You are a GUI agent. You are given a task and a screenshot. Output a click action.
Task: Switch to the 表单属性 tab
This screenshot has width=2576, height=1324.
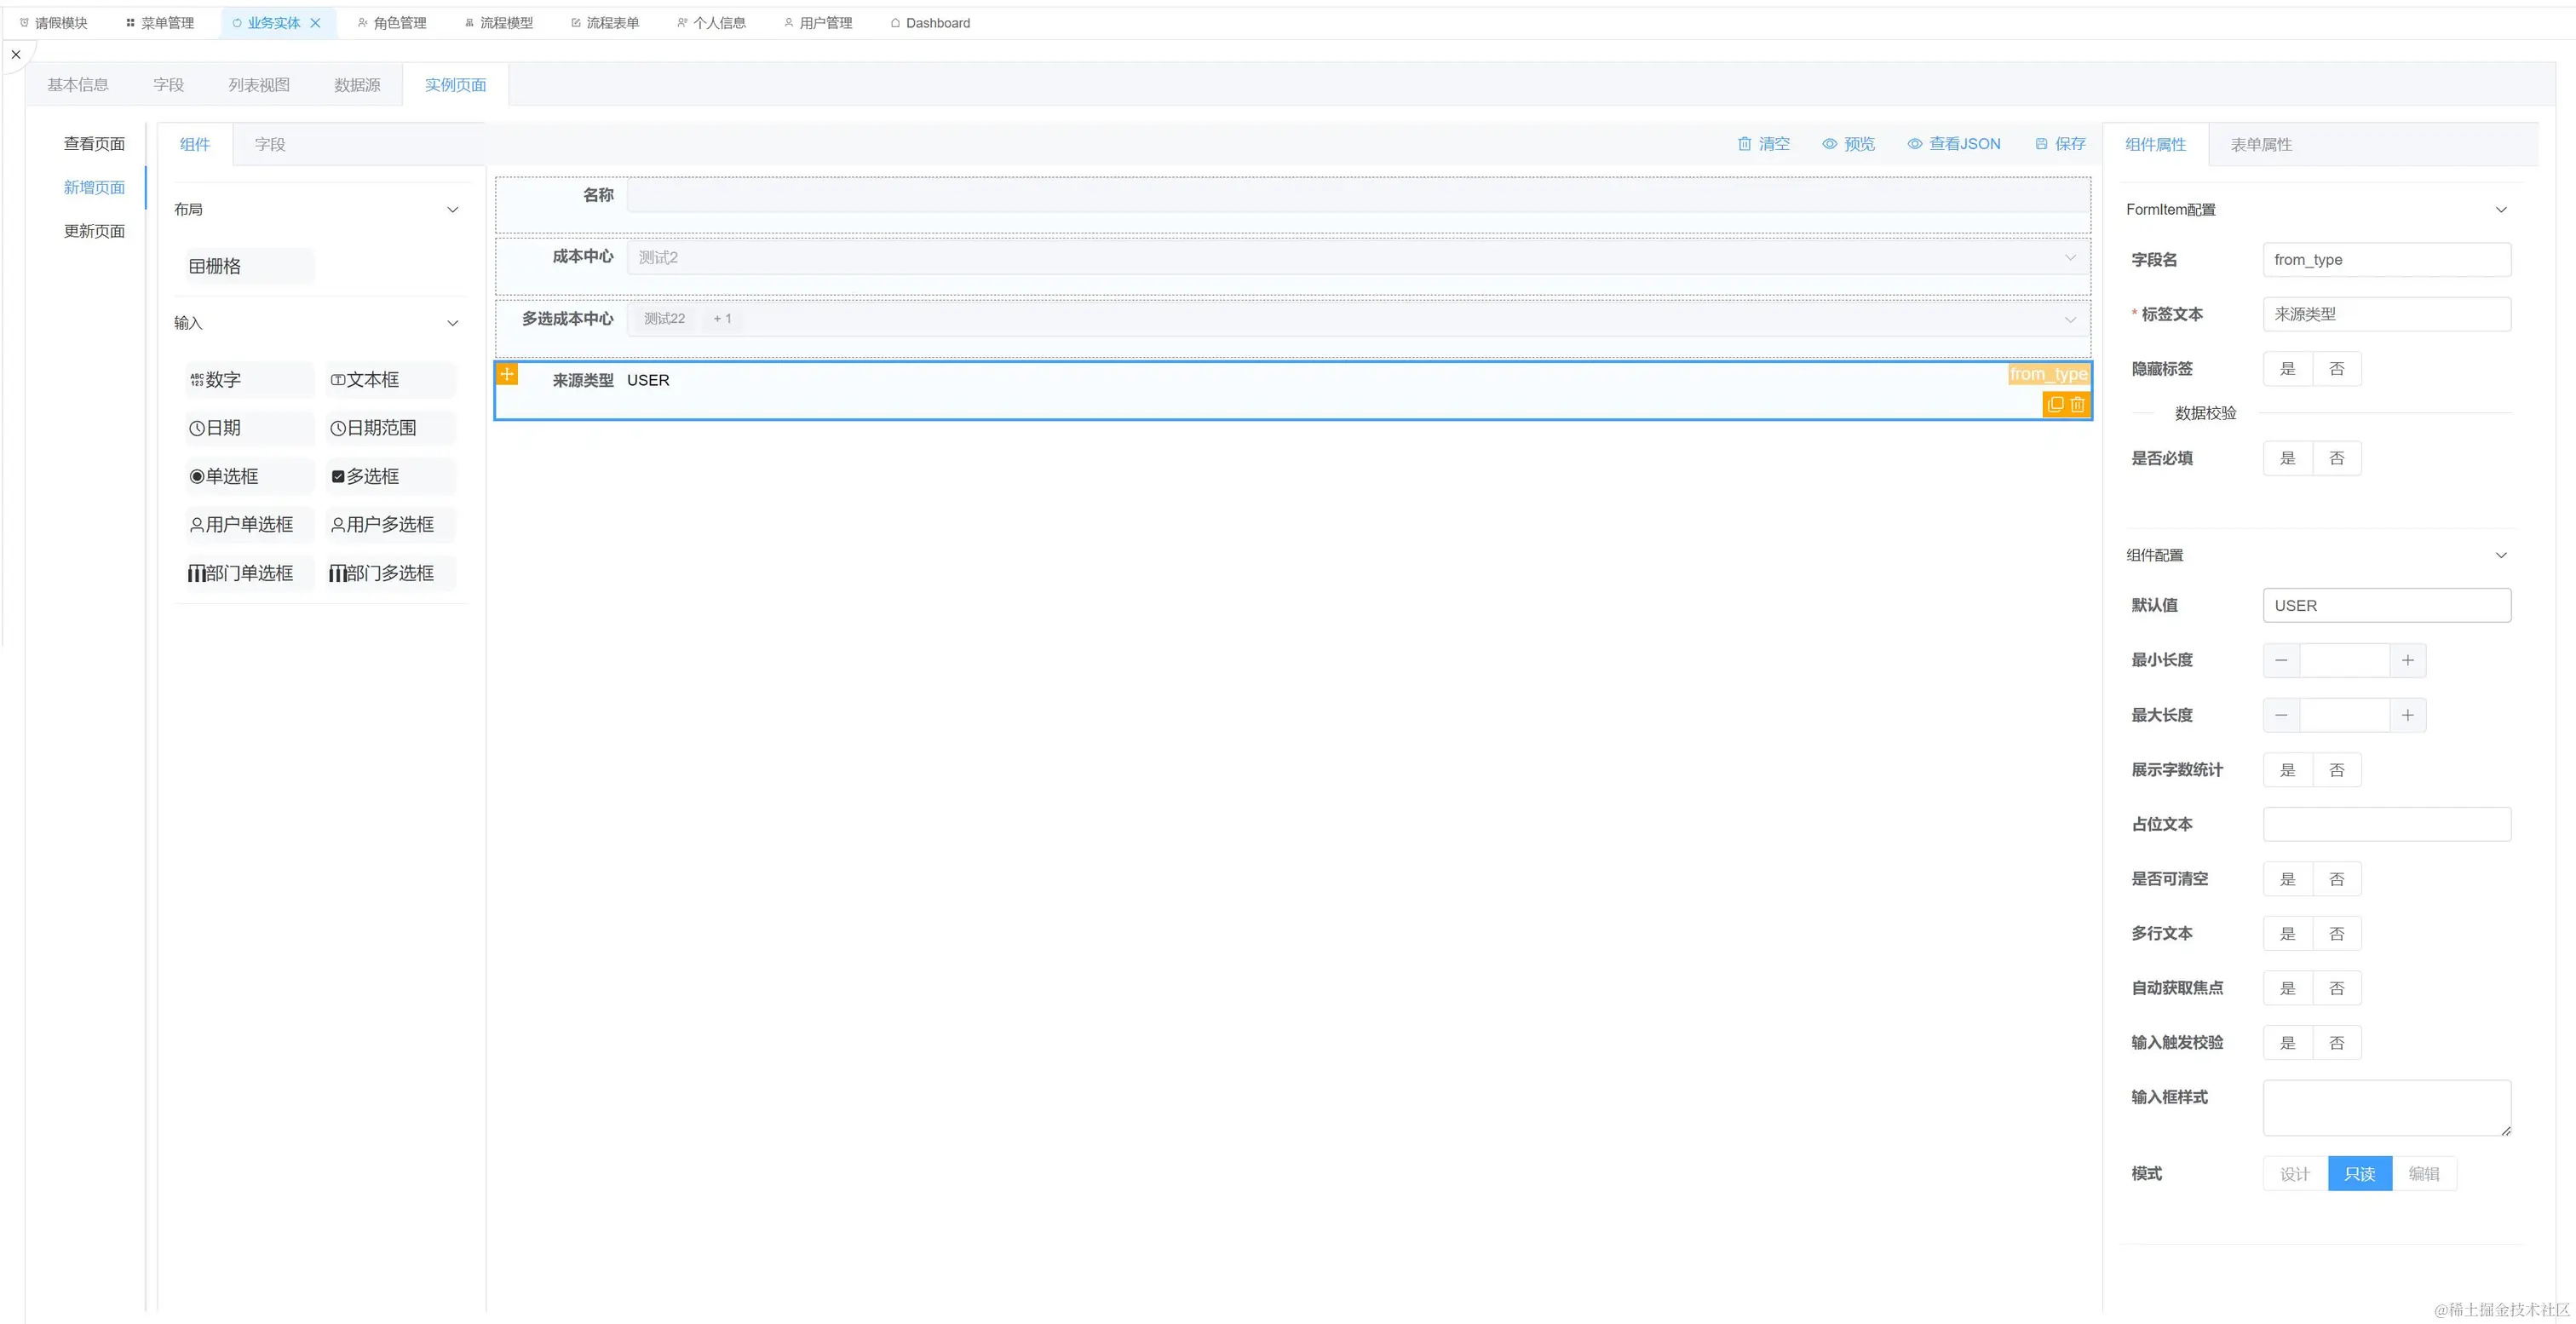click(x=2260, y=145)
